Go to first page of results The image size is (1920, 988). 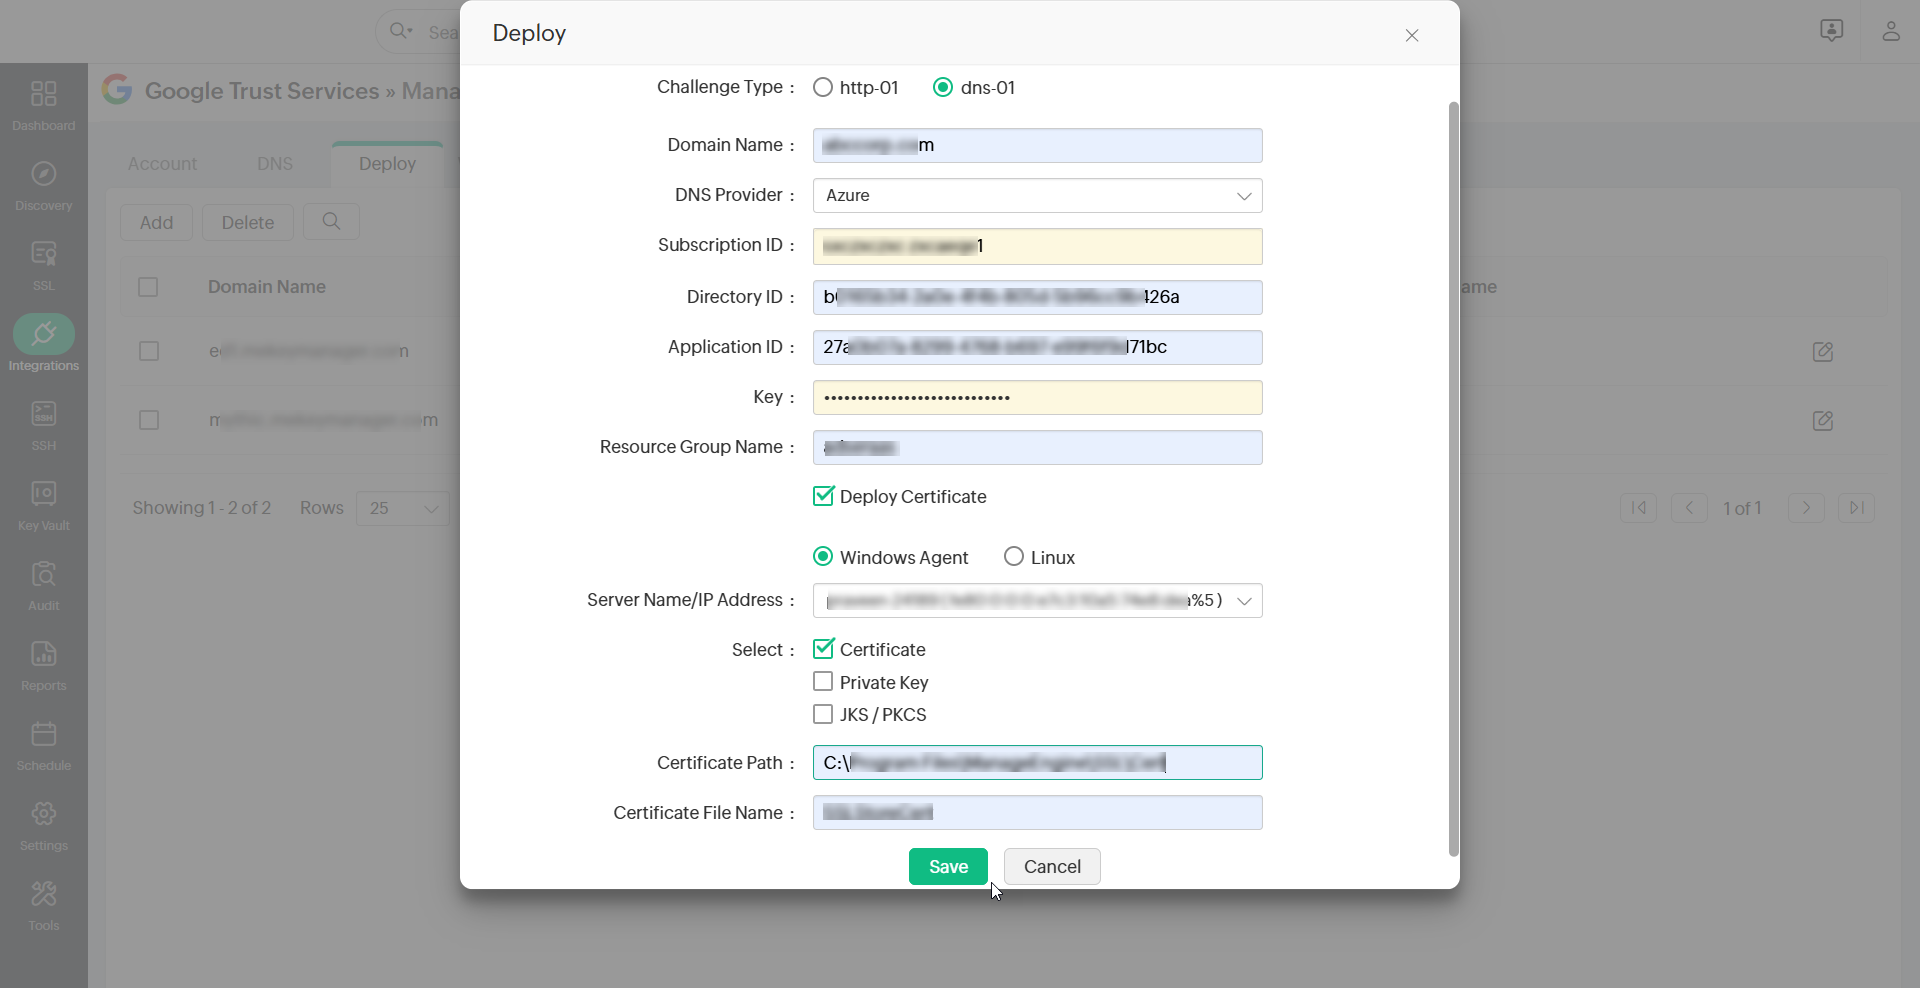(1639, 508)
